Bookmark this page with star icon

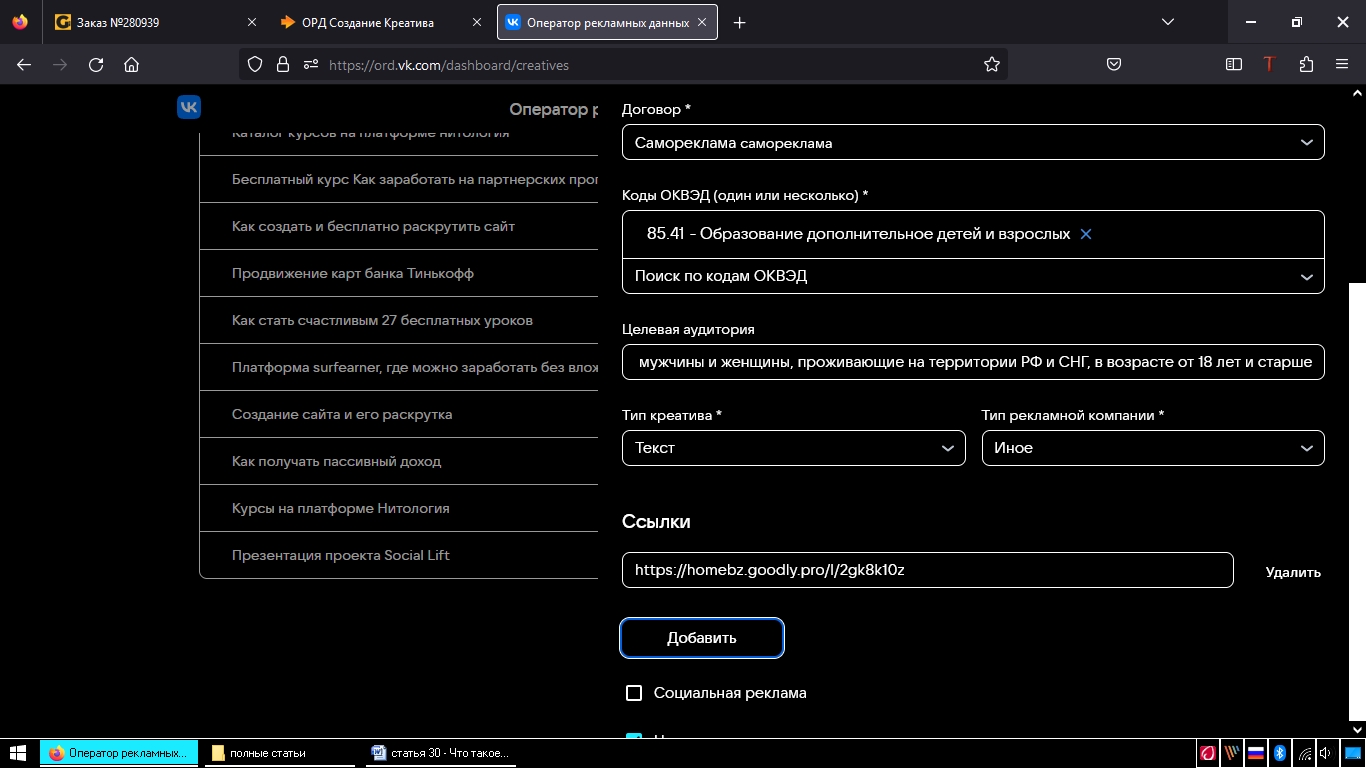[x=992, y=65]
